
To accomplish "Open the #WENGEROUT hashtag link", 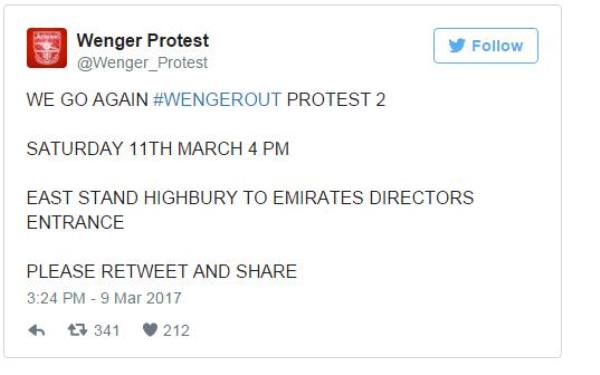I will [217, 99].
